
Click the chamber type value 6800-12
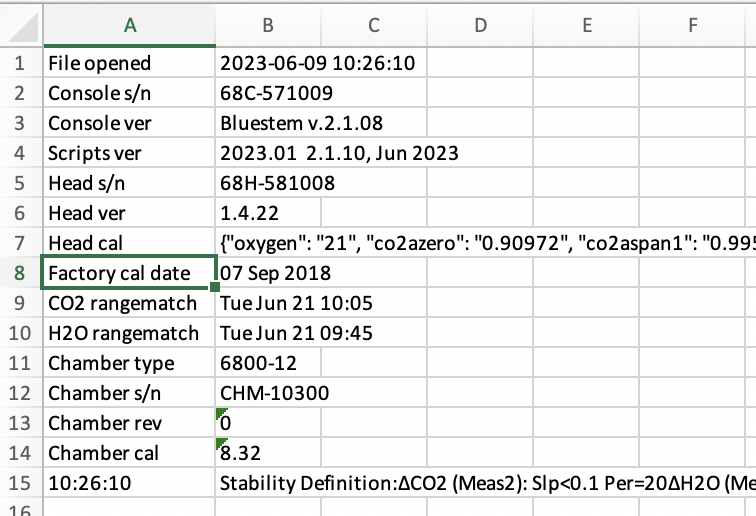[268, 363]
